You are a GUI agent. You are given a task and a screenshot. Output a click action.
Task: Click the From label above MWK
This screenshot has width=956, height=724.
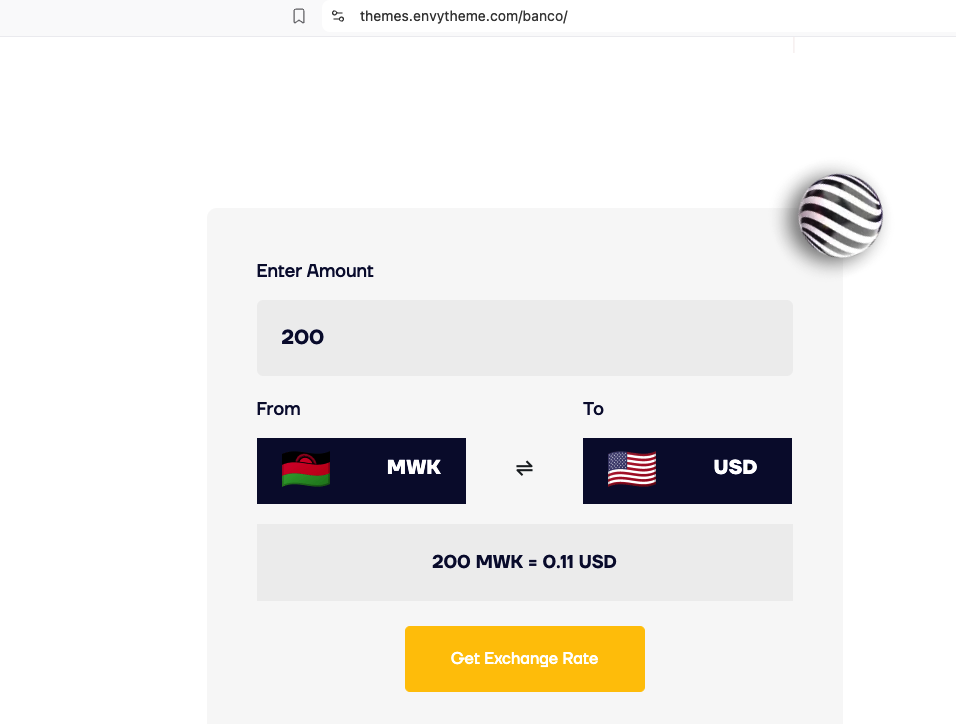pyautogui.click(x=278, y=409)
